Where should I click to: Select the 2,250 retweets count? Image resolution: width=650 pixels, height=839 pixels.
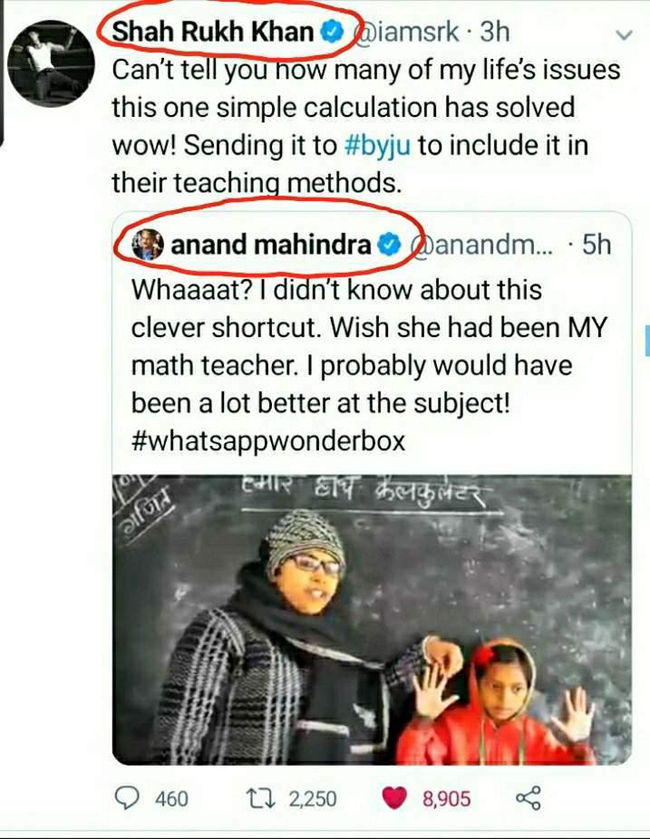pyautogui.click(x=313, y=799)
